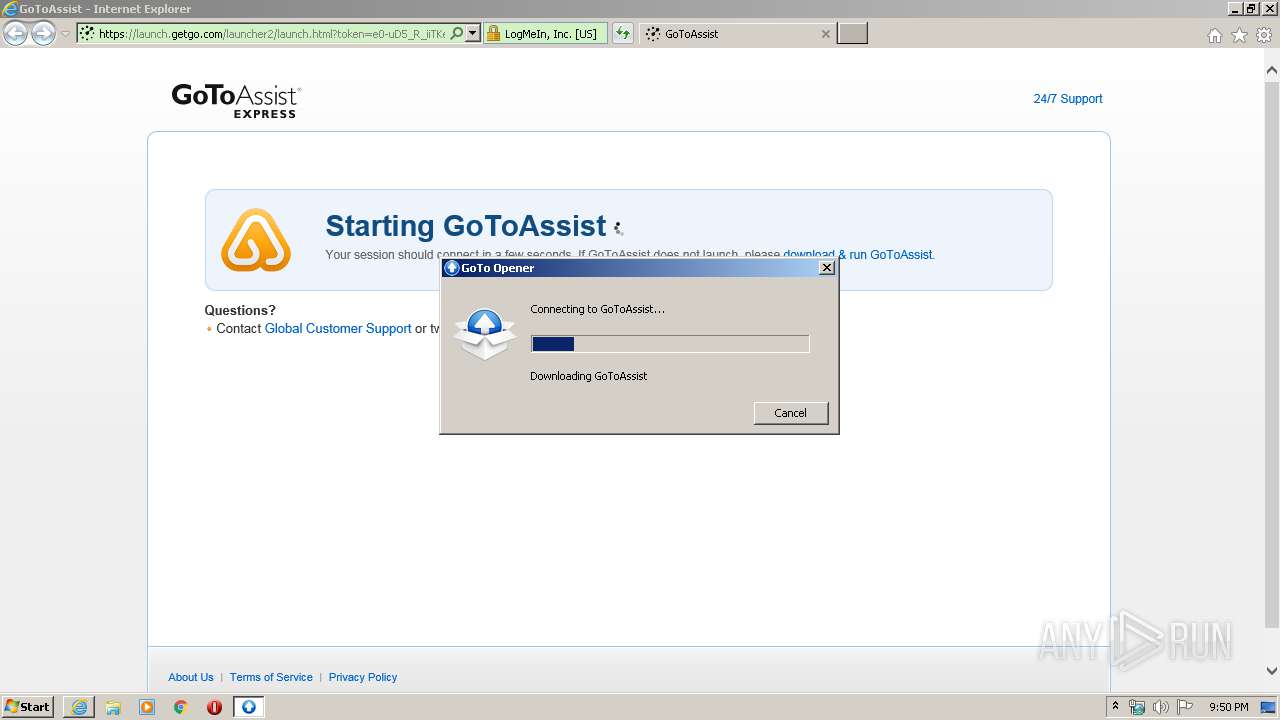Image resolution: width=1280 pixels, height=720 pixels.
Task: Click the Starting GoToAssist heading
Action: (x=466, y=226)
